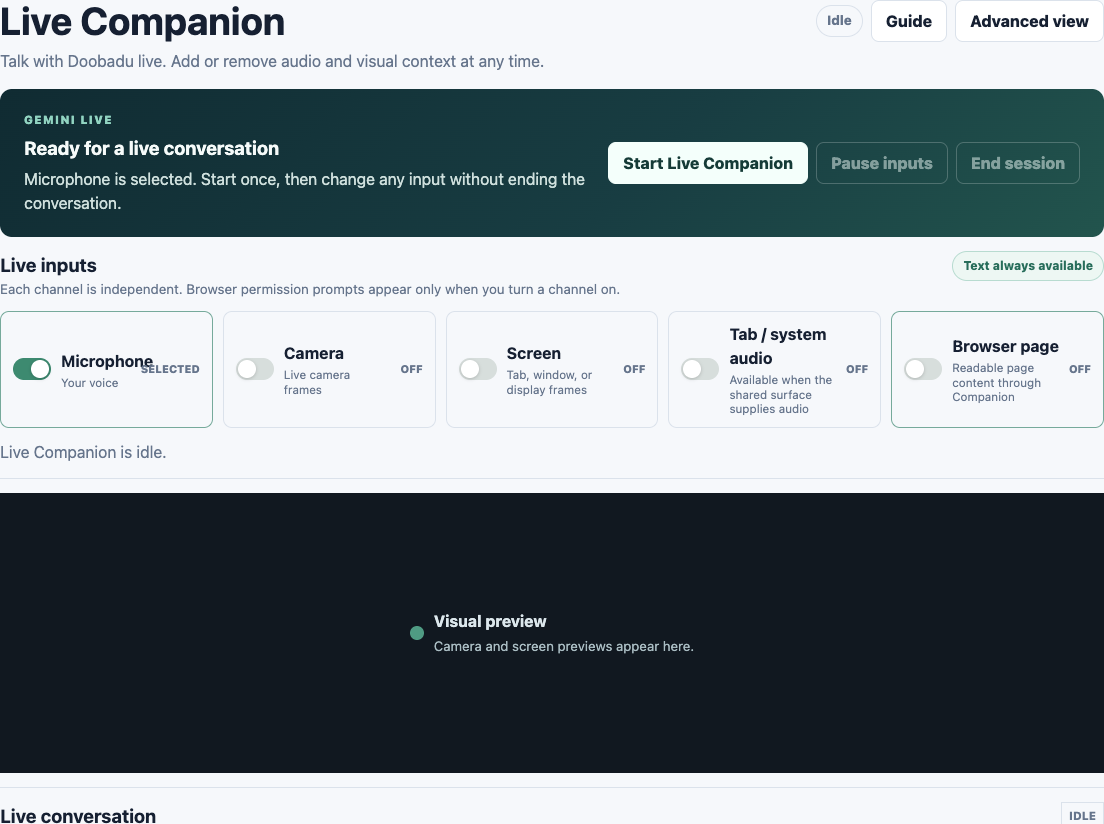The width and height of the screenshot is (1104, 824).
Task: Click Tab, window, or display frames text
Action: [x=549, y=382]
